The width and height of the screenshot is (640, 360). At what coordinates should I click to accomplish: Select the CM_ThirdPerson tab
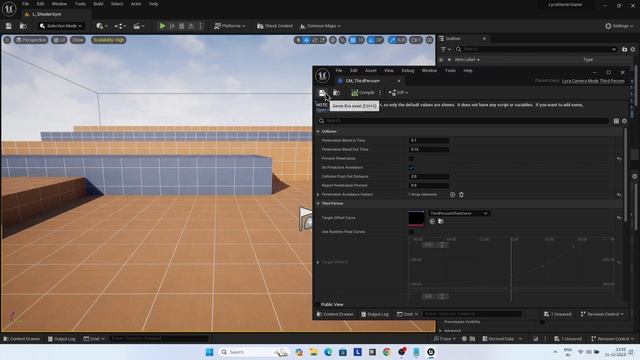point(363,81)
